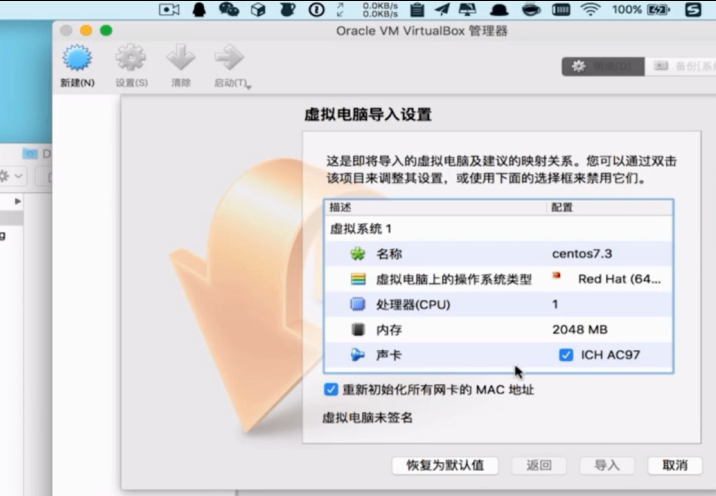Open the Sogou S input method icon
Screen dimensions: 716x496
693,10
